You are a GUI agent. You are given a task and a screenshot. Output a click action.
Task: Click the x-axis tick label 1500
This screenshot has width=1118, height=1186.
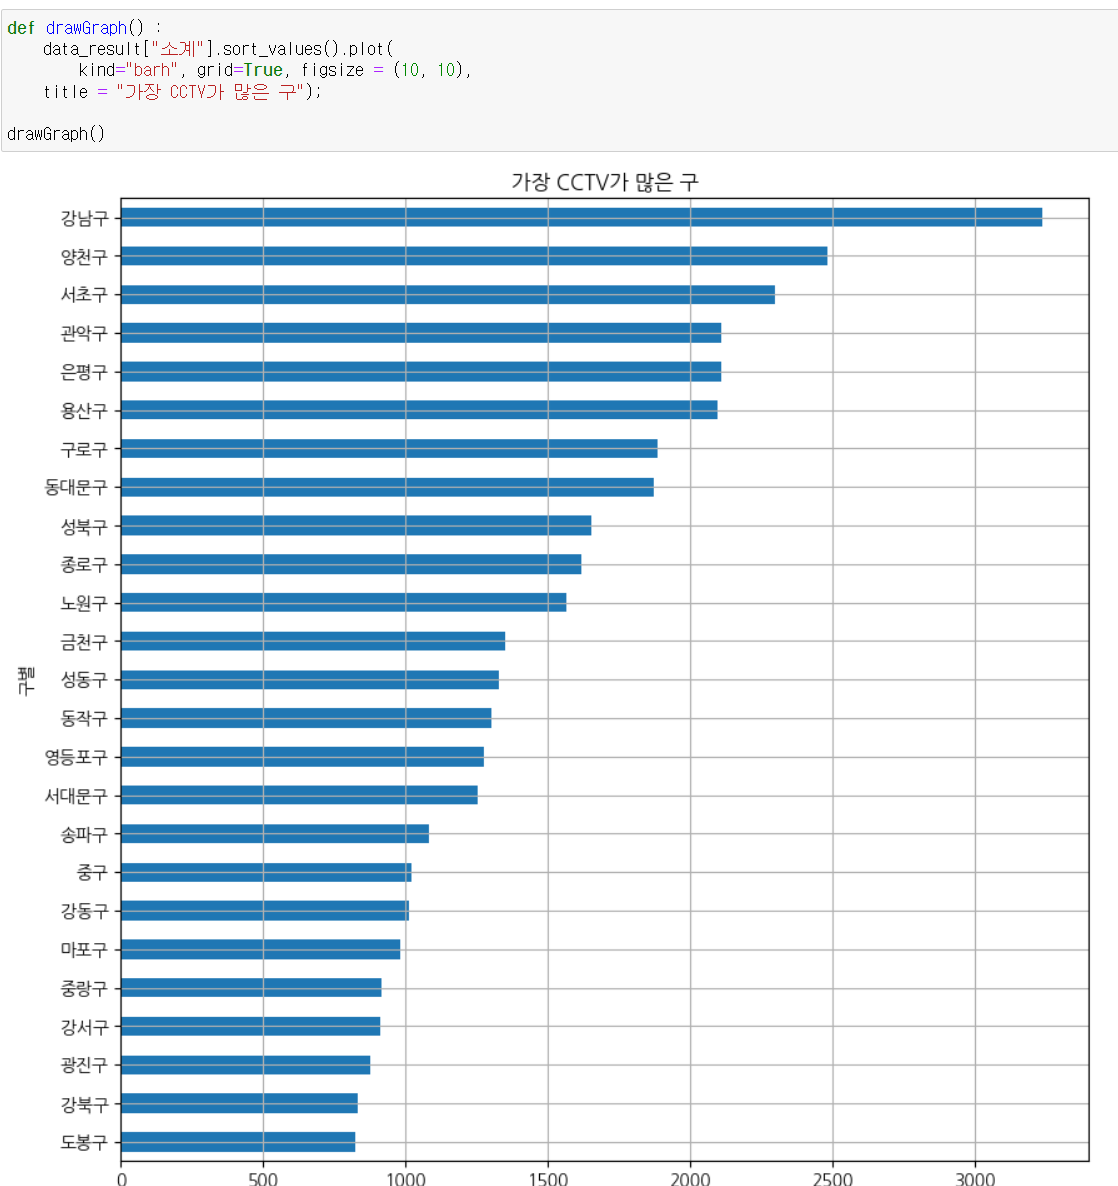point(548,1178)
